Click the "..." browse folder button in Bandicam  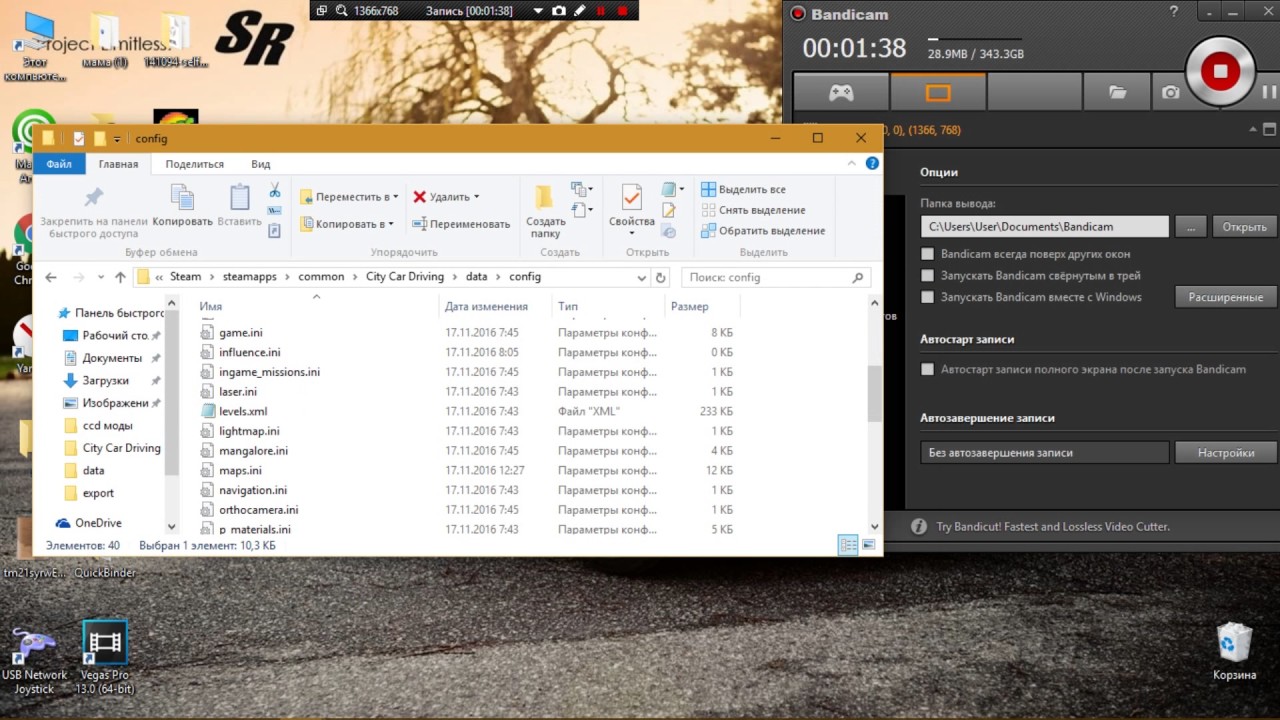1190,227
